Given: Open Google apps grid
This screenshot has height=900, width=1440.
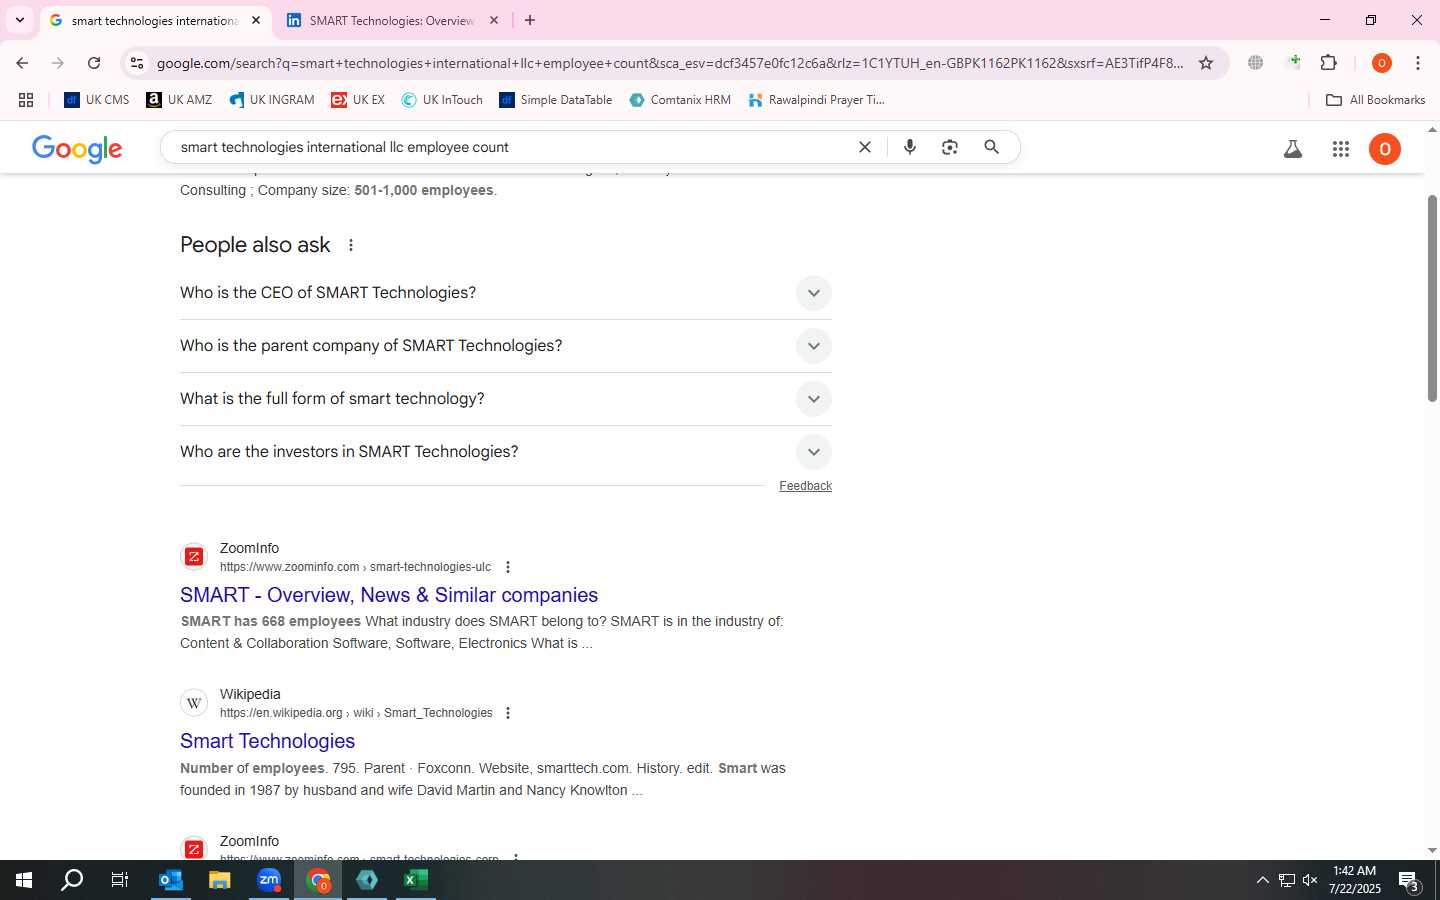Looking at the screenshot, I should 1341,149.
